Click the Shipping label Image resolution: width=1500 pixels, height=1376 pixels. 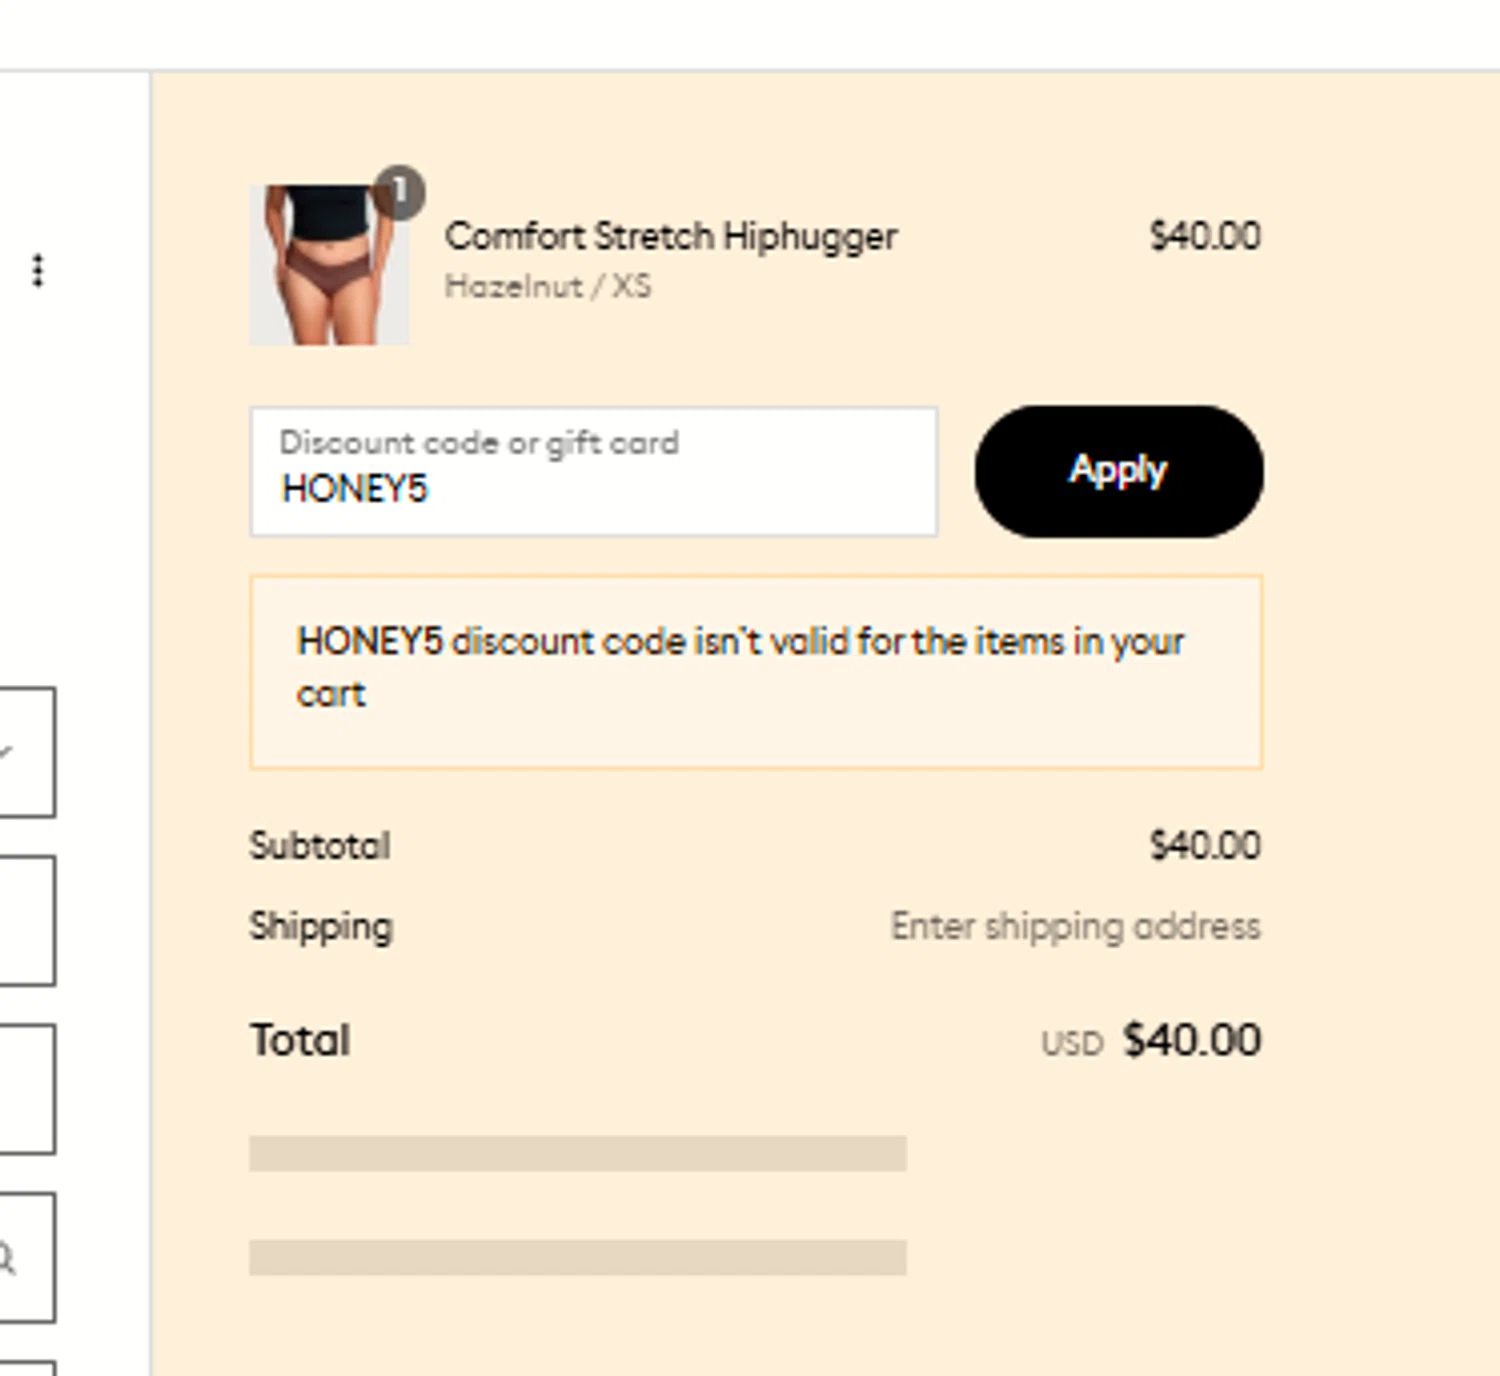tap(321, 927)
